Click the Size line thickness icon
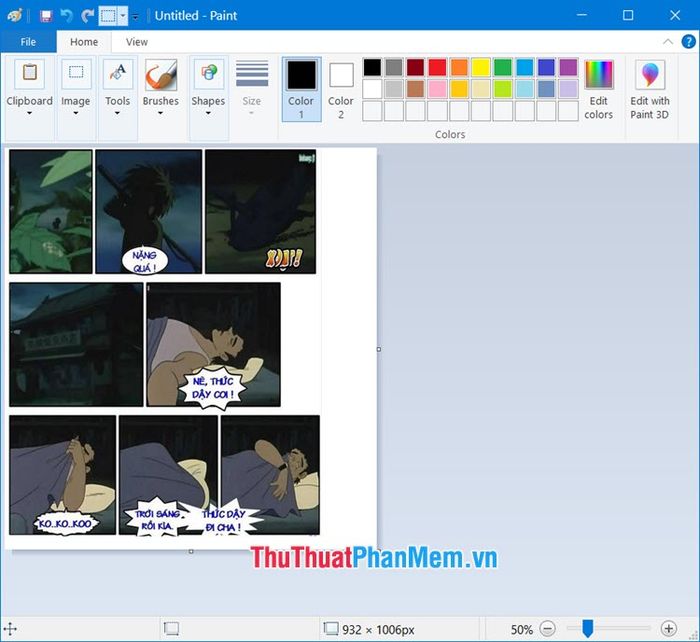This screenshot has width=700, height=642. pos(252,73)
